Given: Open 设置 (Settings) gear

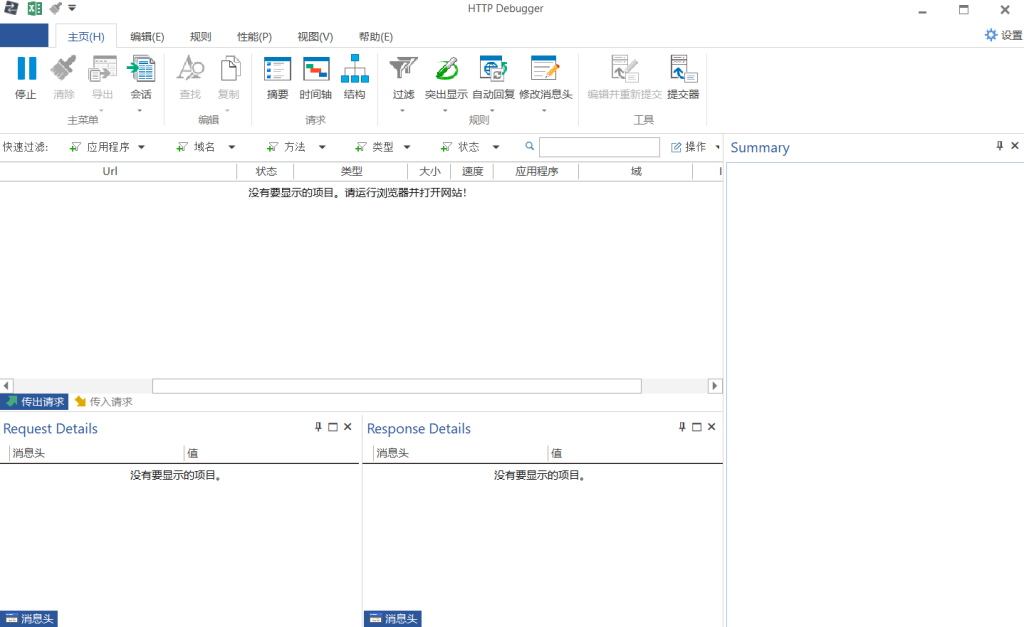Looking at the screenshot, I should (1002, 35).
